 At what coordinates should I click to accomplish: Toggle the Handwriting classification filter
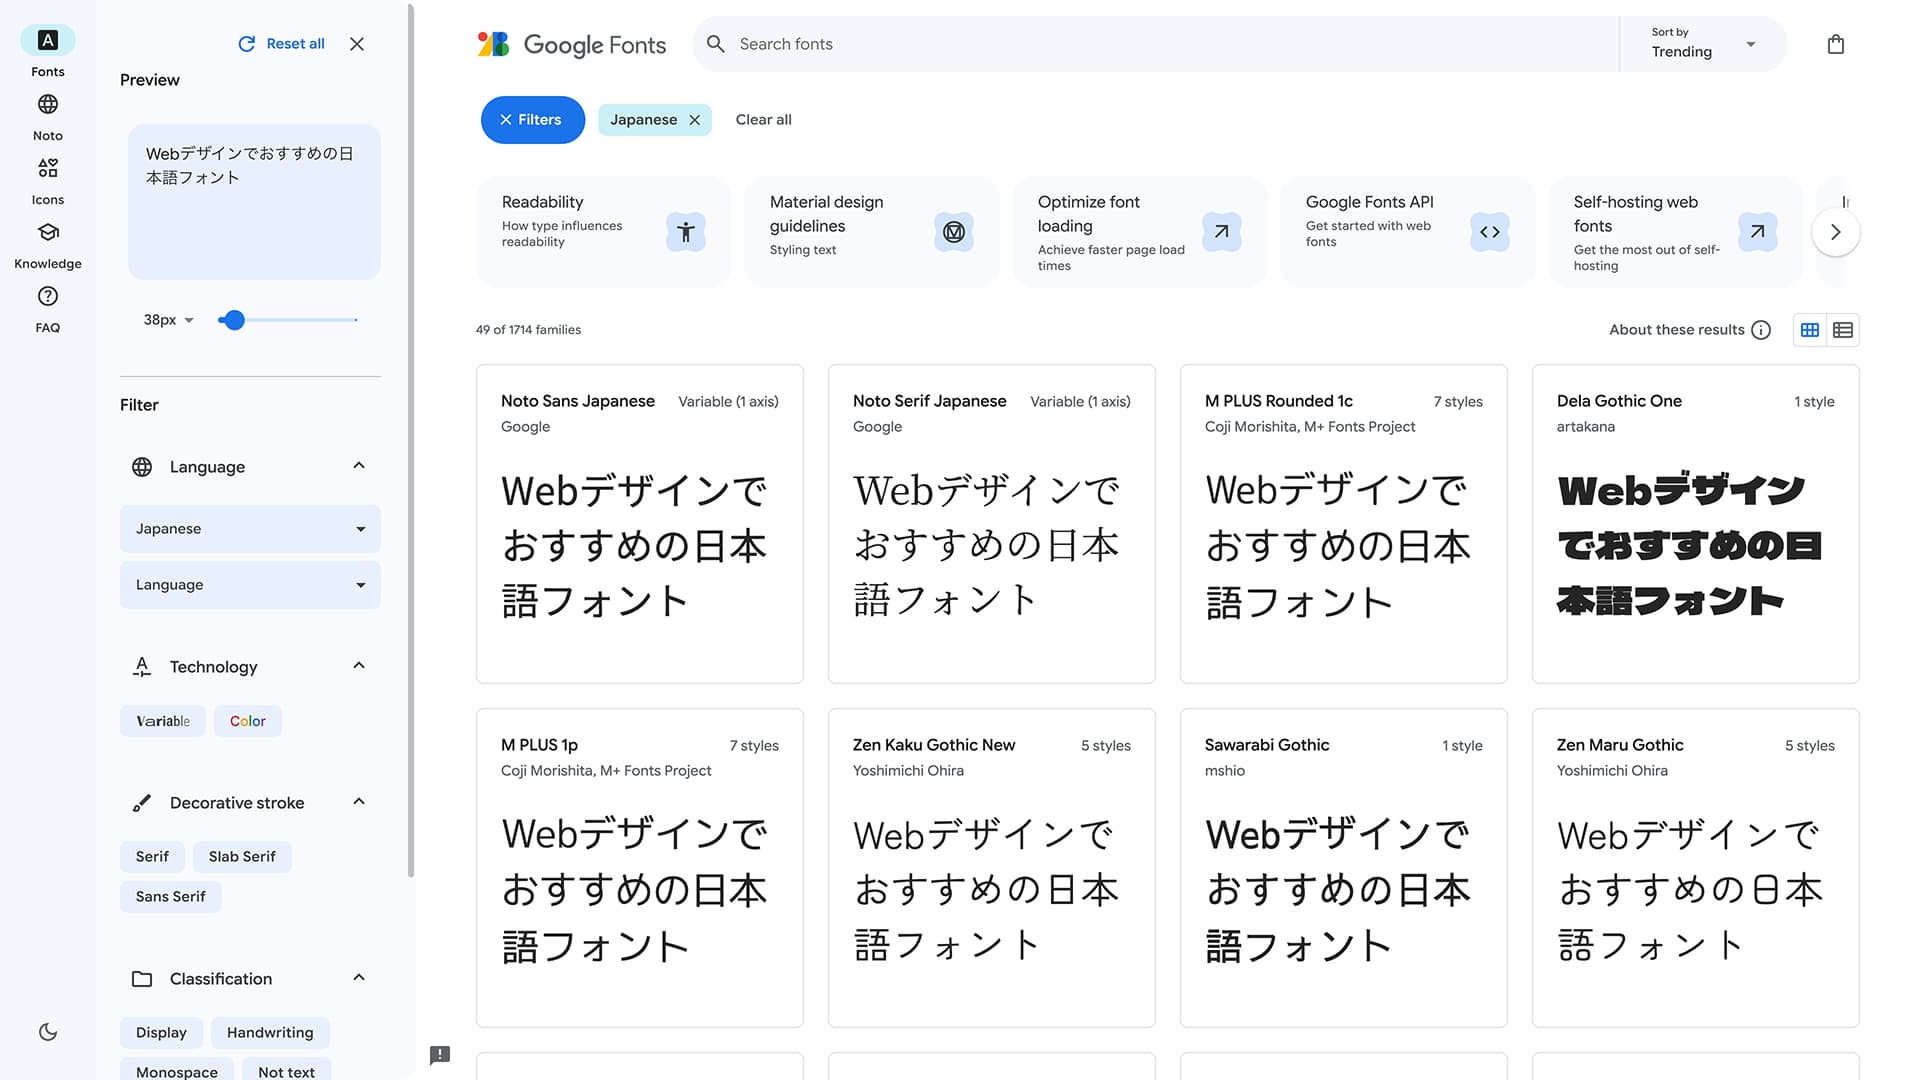tap(270, 1033)
